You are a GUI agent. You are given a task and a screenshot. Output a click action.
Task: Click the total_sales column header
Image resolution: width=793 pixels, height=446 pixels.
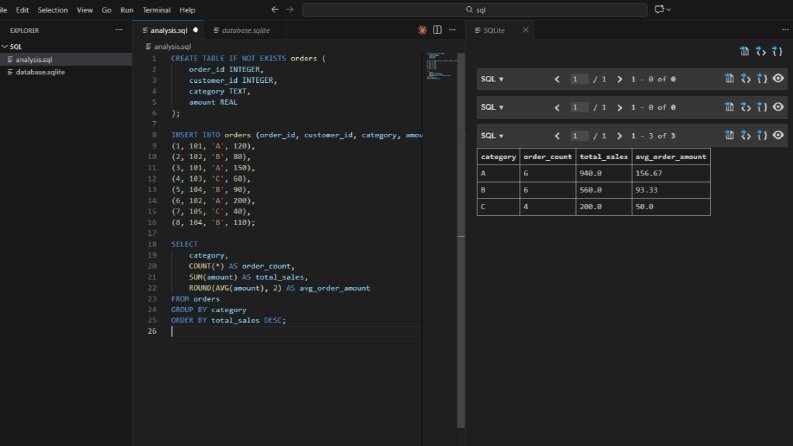click(604, 157)
